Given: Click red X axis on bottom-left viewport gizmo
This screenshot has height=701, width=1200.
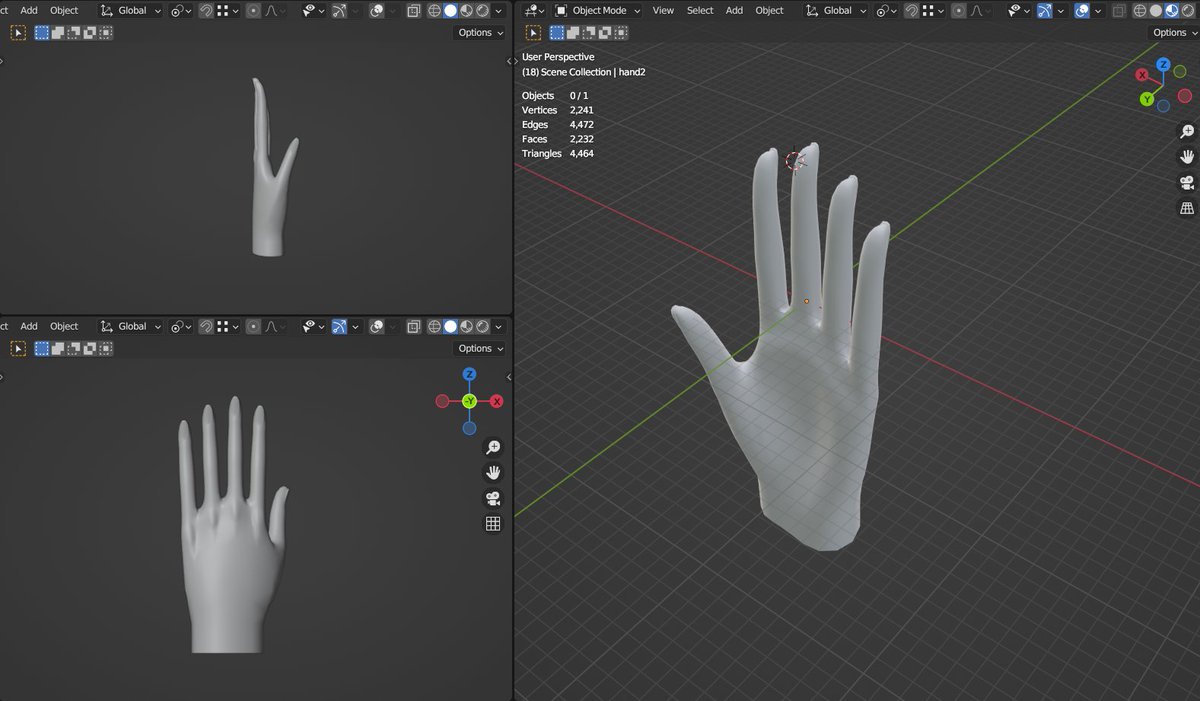Looking at the screenshot, I should (496, 401).
